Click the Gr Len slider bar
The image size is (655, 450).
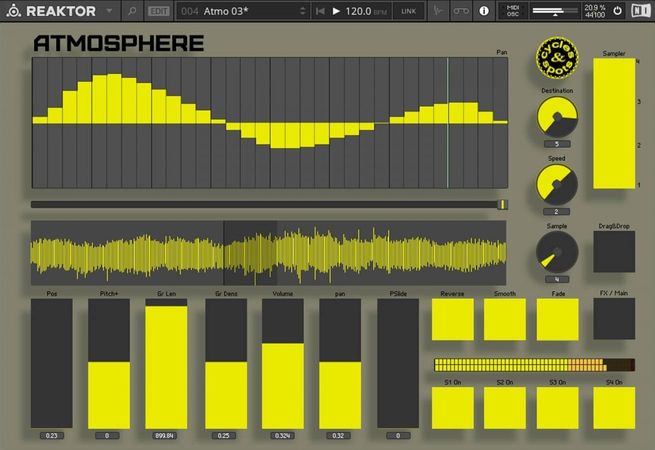pyautogui.click(x=167, y=364)
